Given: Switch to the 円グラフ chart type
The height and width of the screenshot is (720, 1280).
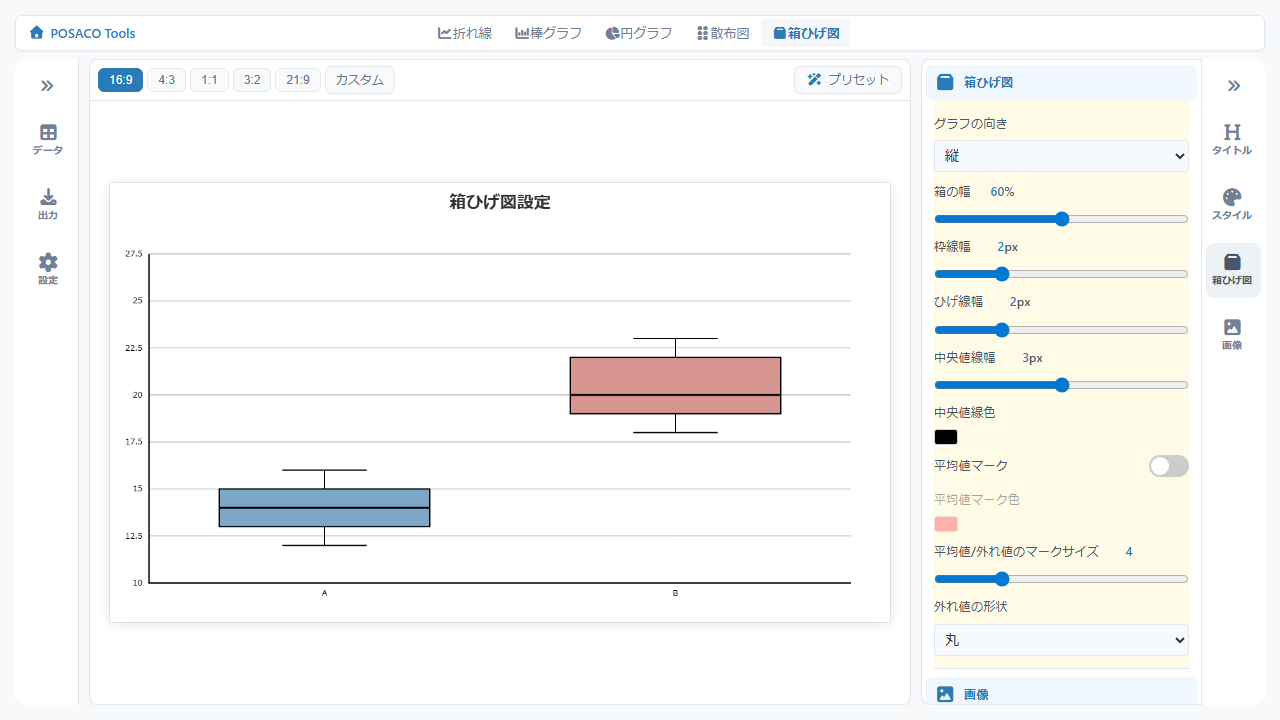Looking at the screenshot, I should (638, 33).
